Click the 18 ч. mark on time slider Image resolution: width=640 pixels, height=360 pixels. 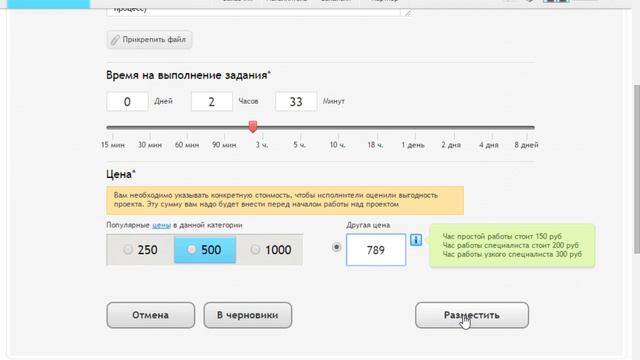pyautogui.click(x=375, y=145)
